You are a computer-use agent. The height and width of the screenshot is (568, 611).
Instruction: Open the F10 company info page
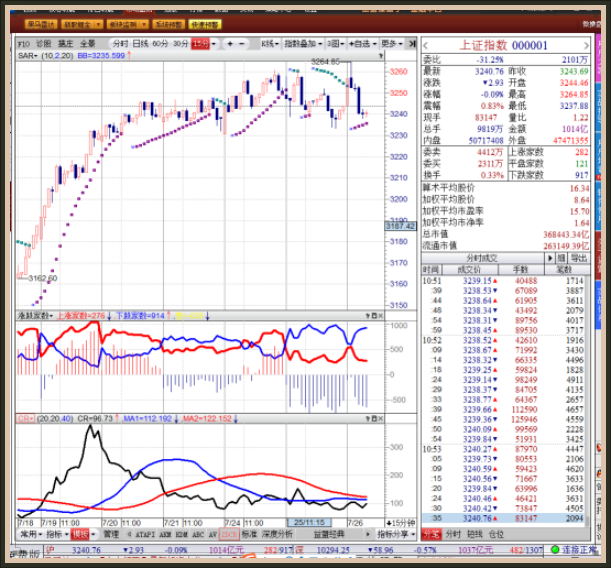(24, 44)
